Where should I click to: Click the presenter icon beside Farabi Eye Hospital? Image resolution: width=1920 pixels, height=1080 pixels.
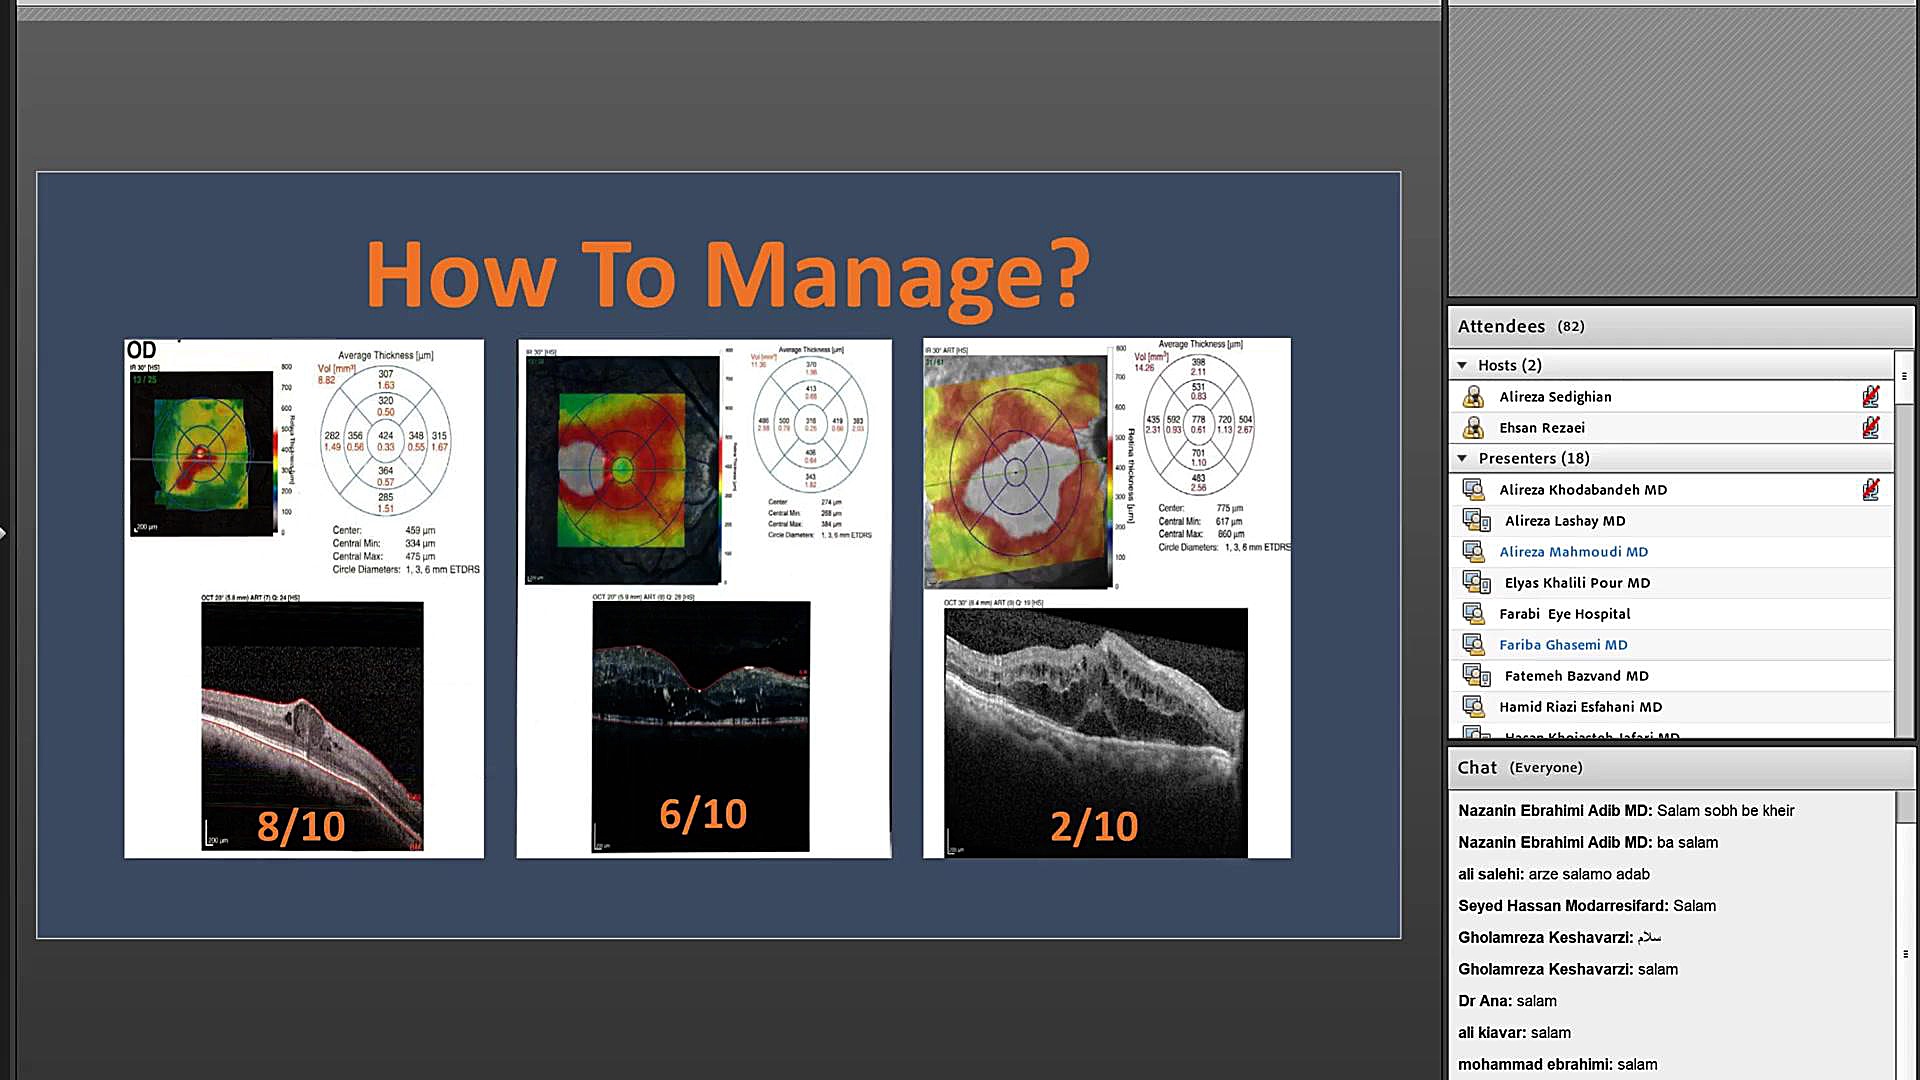pyautogui.click(x=1473, y=613)
